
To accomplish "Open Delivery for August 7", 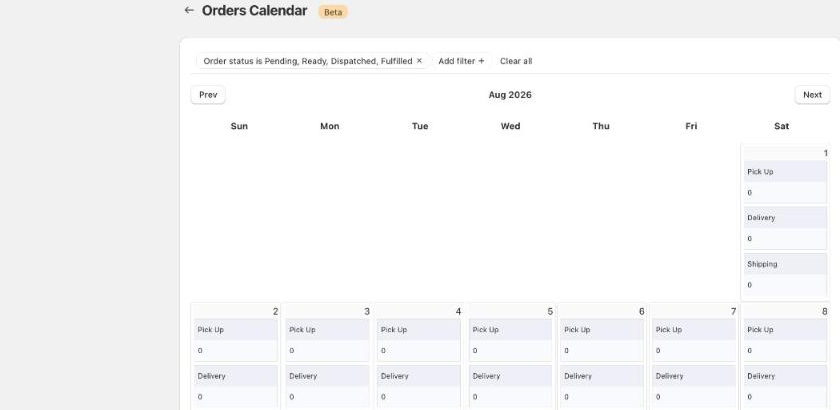I will [694, 387].
